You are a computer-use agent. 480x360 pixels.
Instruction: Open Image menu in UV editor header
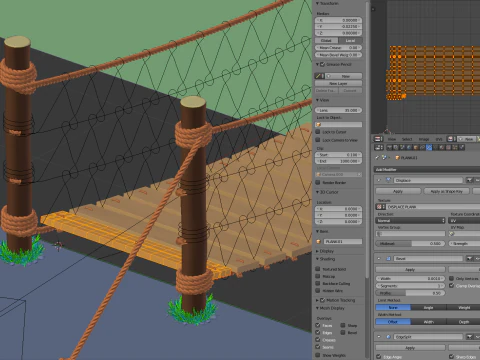[x=424, y=139]
